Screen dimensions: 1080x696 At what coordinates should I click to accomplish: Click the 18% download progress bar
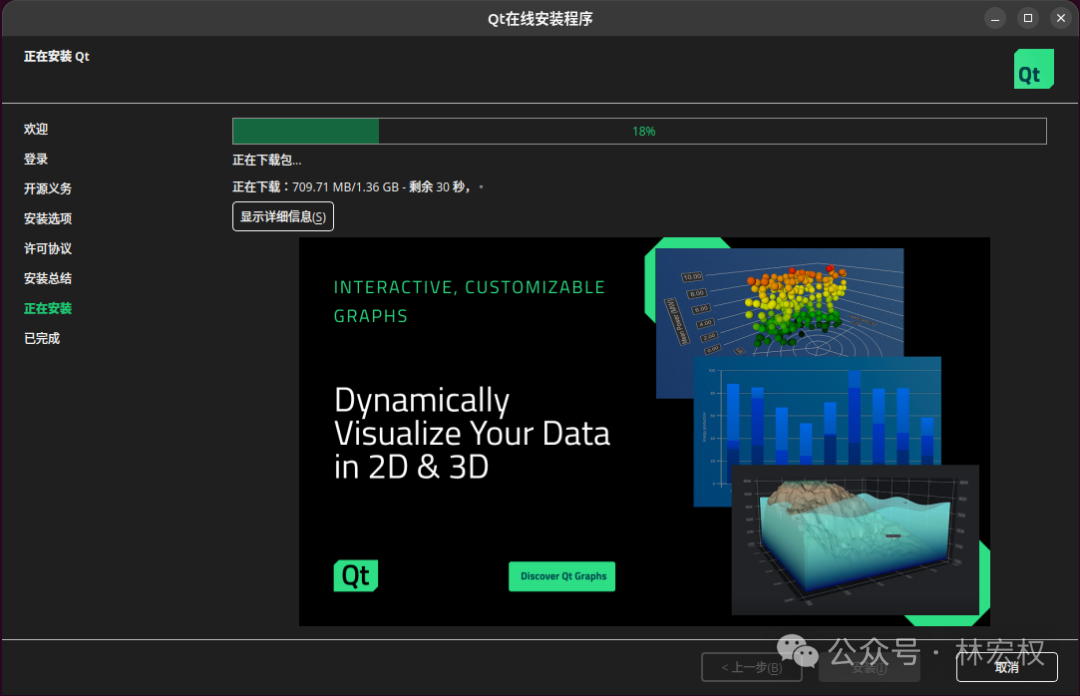click(639, 131)
